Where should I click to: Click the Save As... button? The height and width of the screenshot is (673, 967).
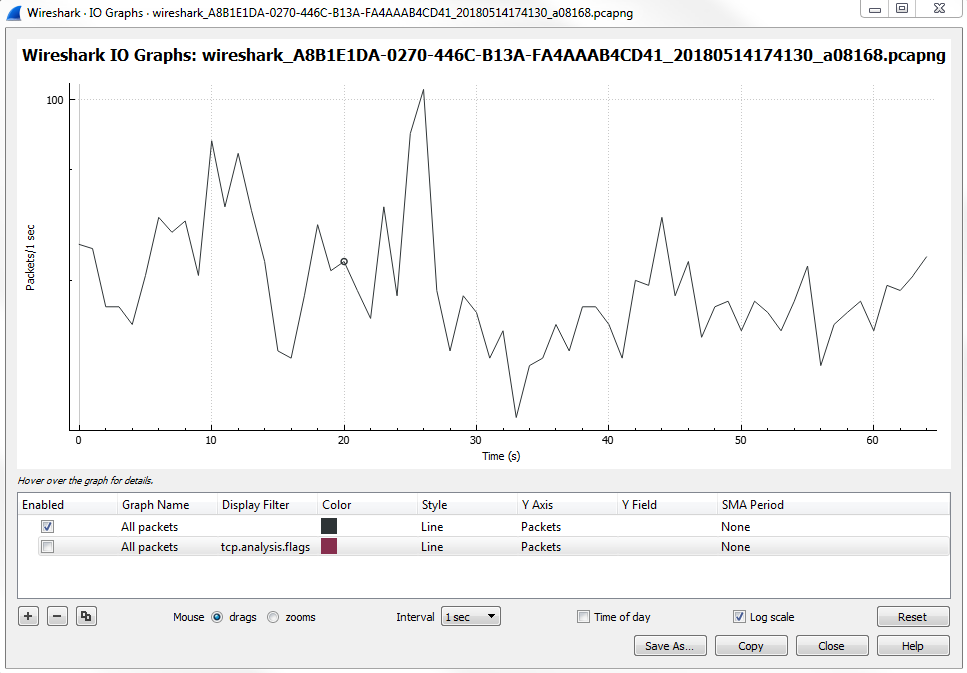pos(670,646)
